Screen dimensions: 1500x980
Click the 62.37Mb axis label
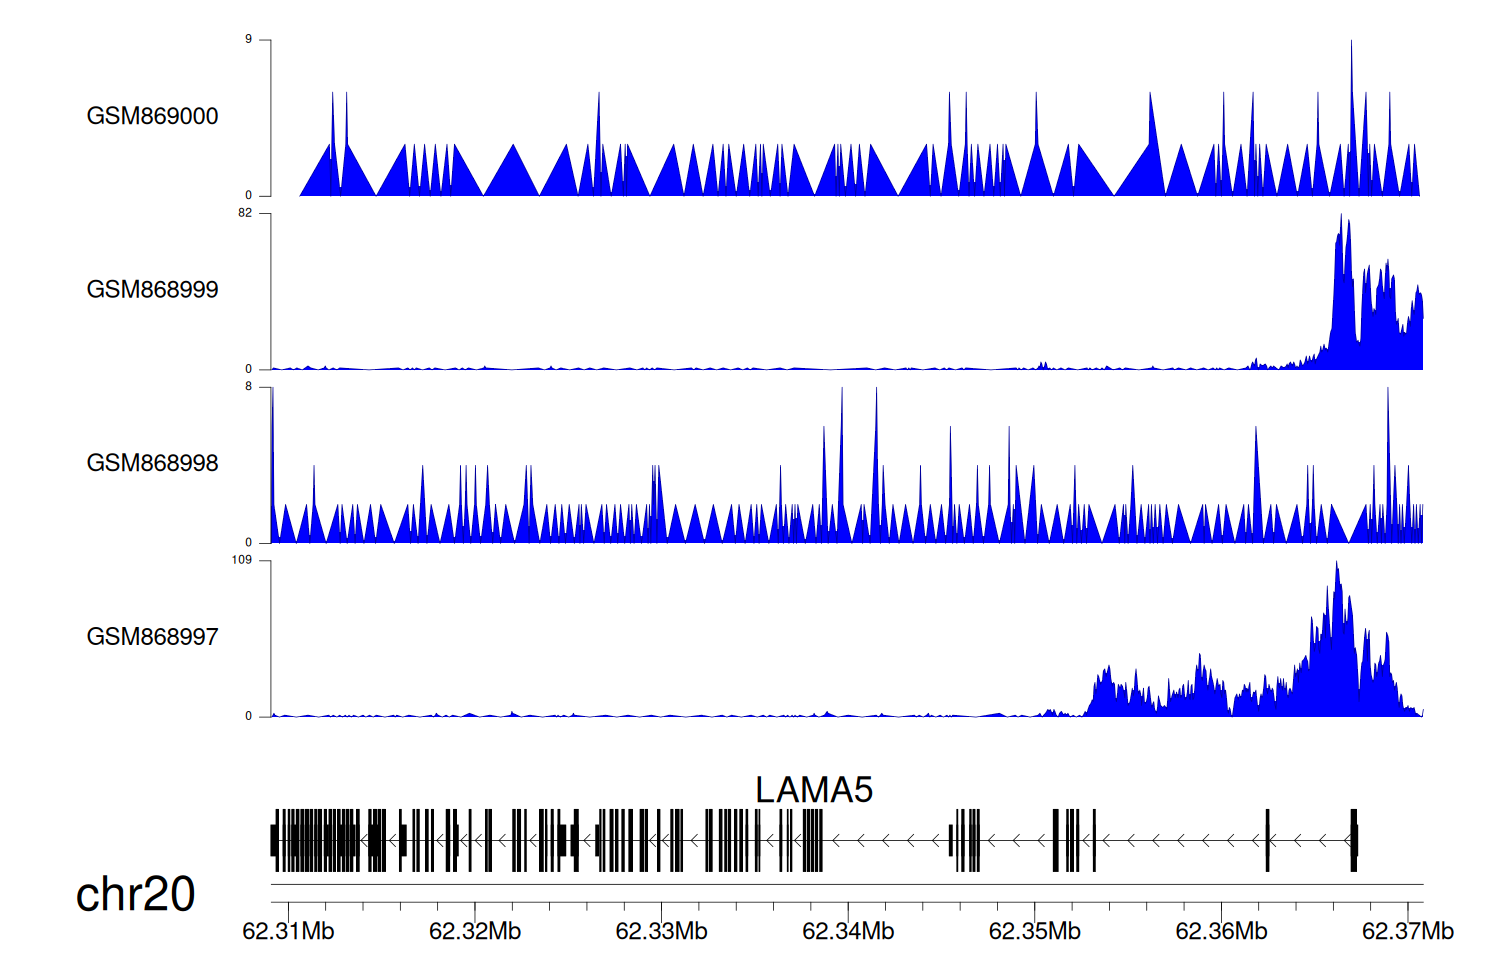pos(1407,931)
